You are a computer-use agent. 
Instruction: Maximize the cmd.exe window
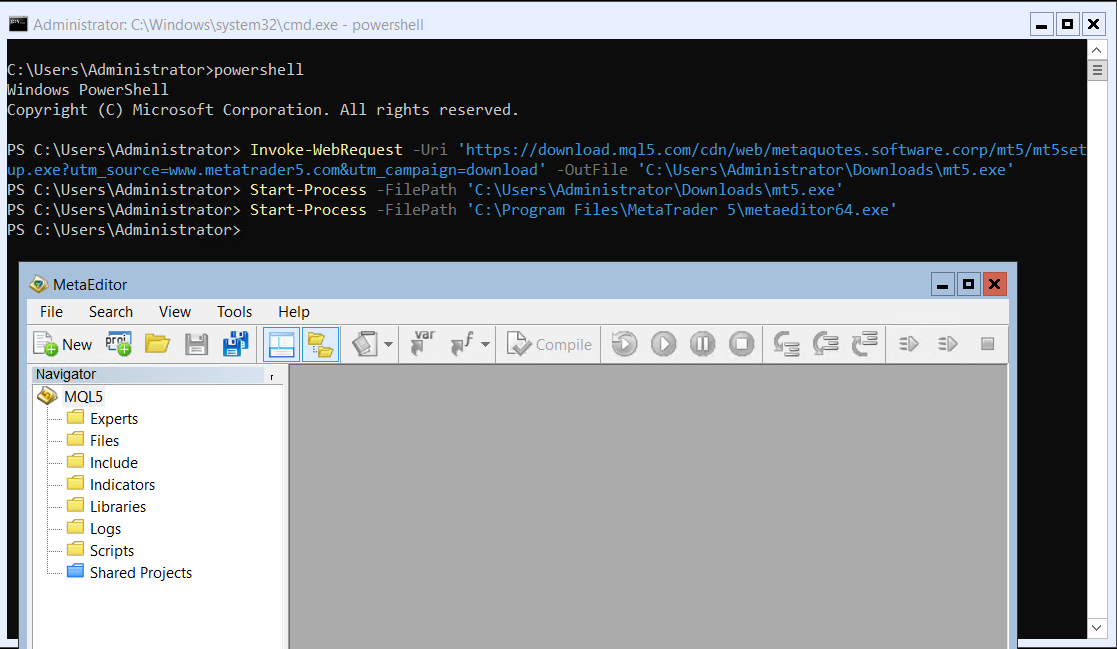click(1067, 25)
